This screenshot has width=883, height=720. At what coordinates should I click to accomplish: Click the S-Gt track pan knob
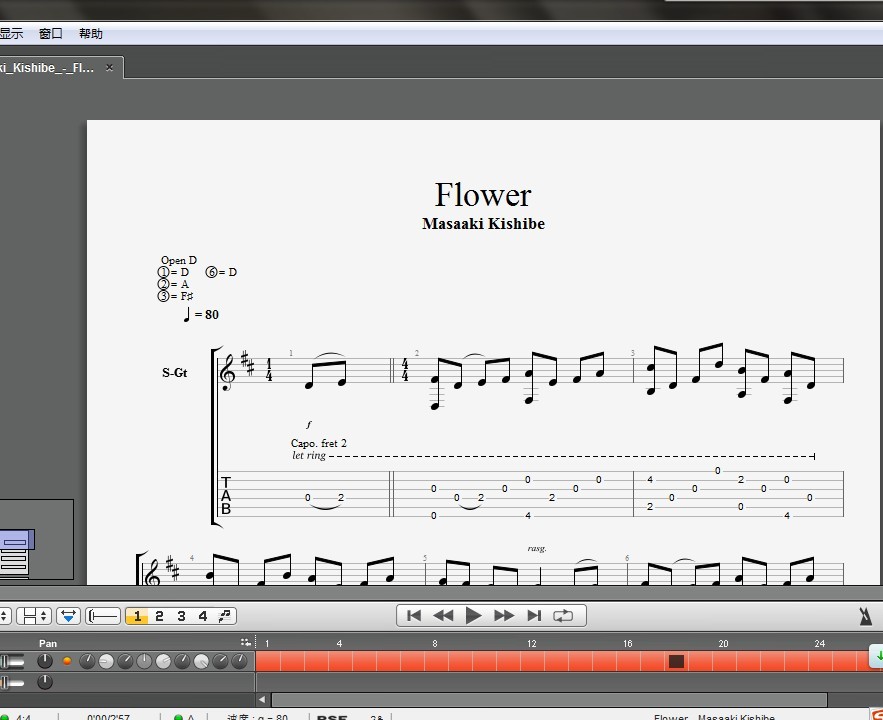pyautogui.click(x=44, y=661)
